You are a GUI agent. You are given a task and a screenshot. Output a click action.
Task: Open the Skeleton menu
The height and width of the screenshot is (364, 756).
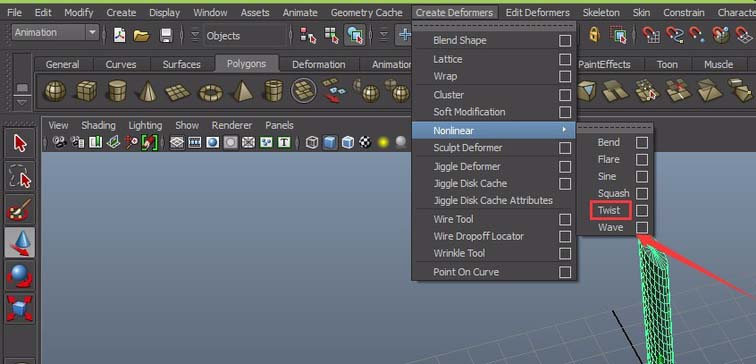click(x=601, y=13)
